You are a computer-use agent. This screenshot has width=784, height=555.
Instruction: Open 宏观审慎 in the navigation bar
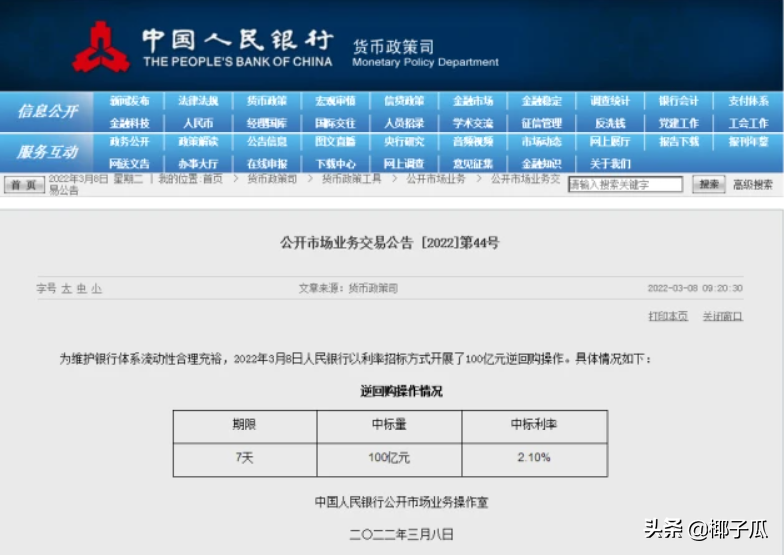tap(335, 101)
